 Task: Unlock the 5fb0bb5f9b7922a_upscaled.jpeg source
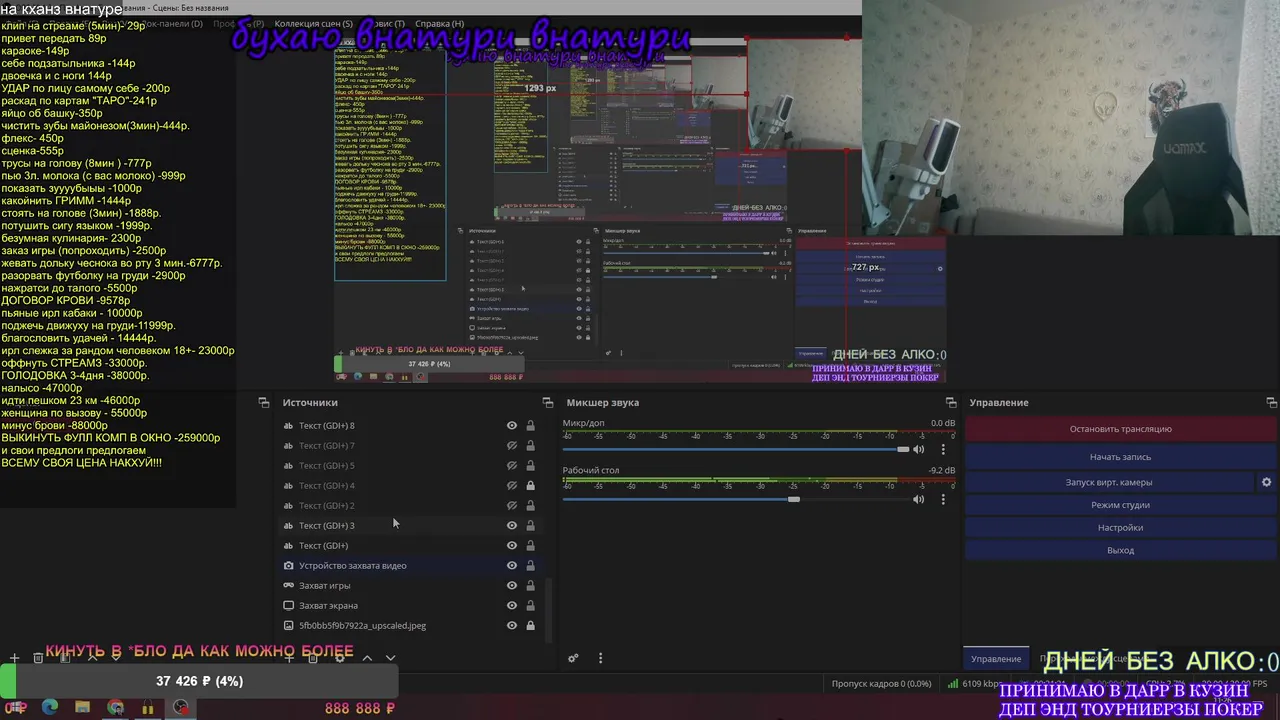[530, 625]
